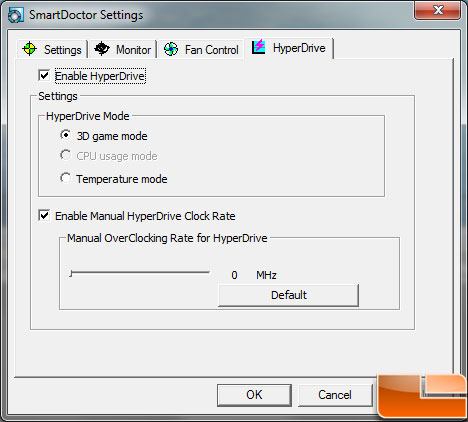The width and height of the screenshot is (468, 422).
Task: Dismiss the dialog with Cancel button
Action: coord(335,395)
